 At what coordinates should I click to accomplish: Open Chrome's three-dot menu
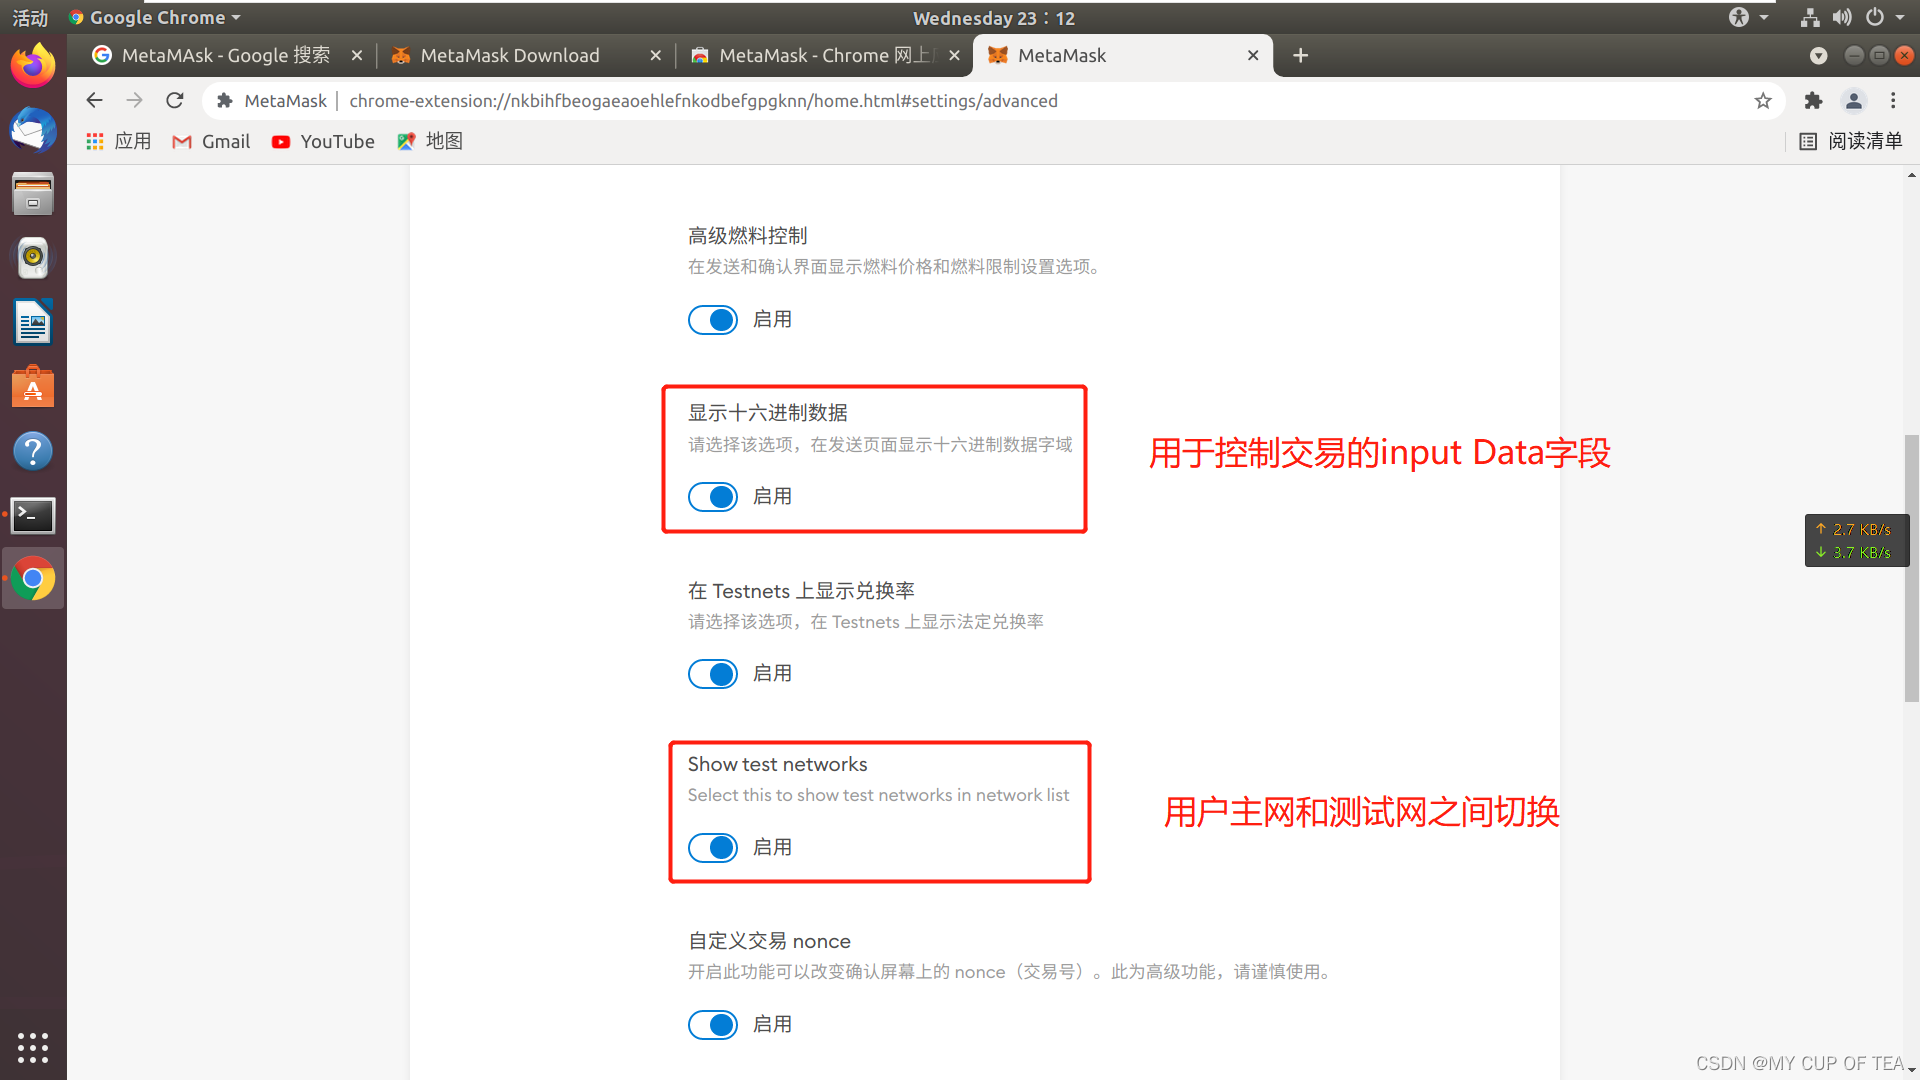click(x=1893, y=100)
